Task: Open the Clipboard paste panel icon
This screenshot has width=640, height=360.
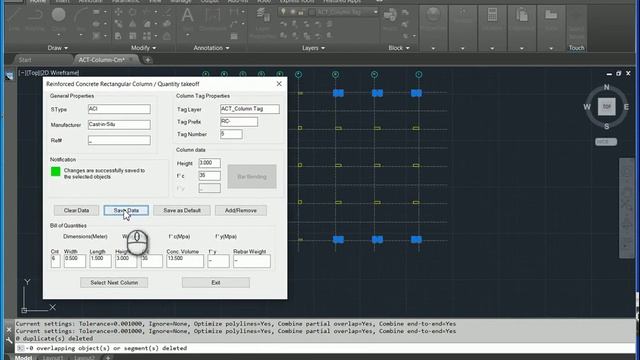Action: pyautogui.click(x=522, y=15)
